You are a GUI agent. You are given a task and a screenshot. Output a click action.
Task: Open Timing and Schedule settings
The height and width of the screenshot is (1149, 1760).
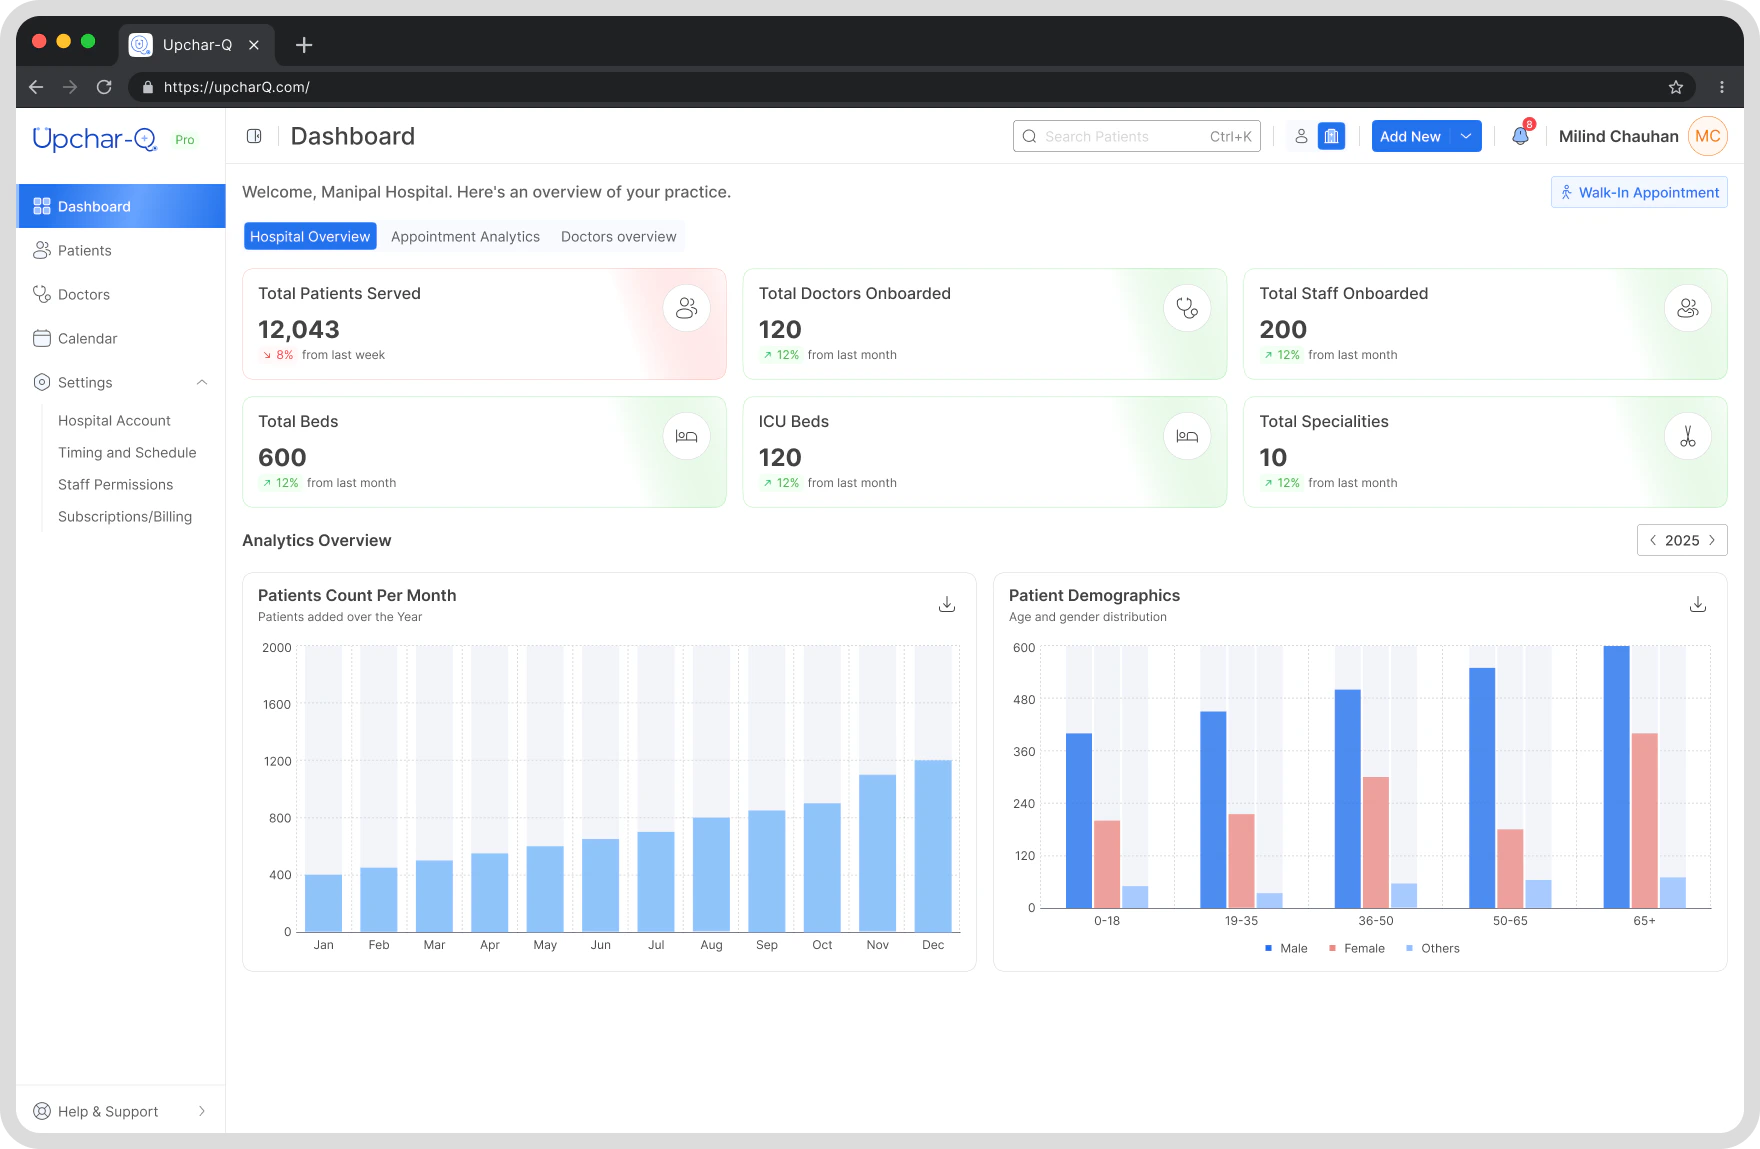click(127, 452)
